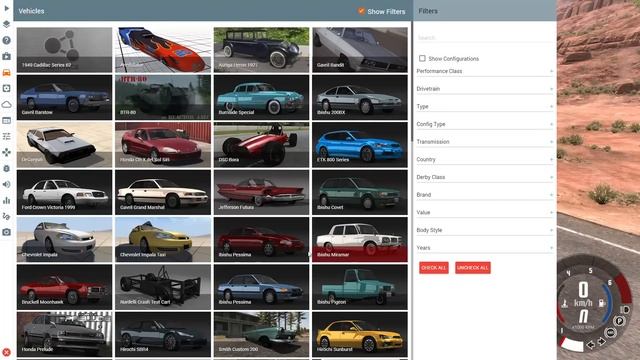Pick the yellow Chevrolet Impala Taxi
Viewport: 640px width, 360px height.
tap(163, 240)
